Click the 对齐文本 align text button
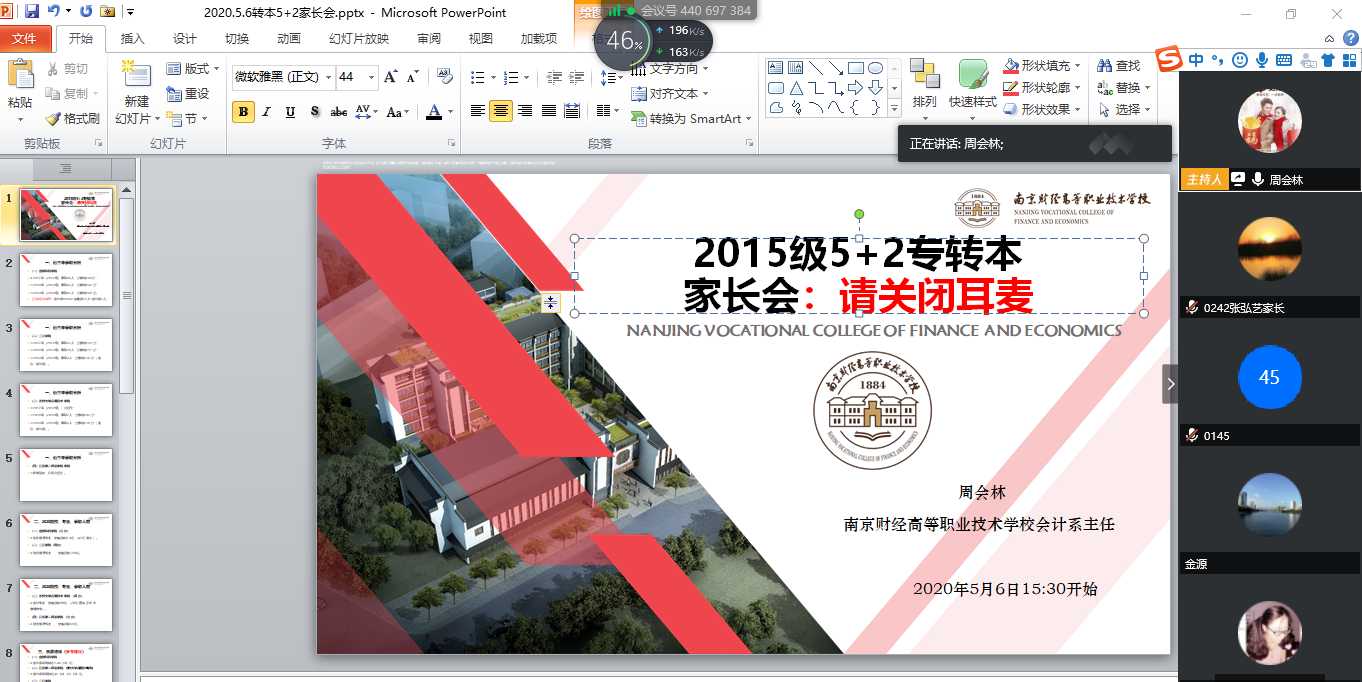Image resolution: width=1362 pixels, height=682 pixels. click(x=671, y=94)
